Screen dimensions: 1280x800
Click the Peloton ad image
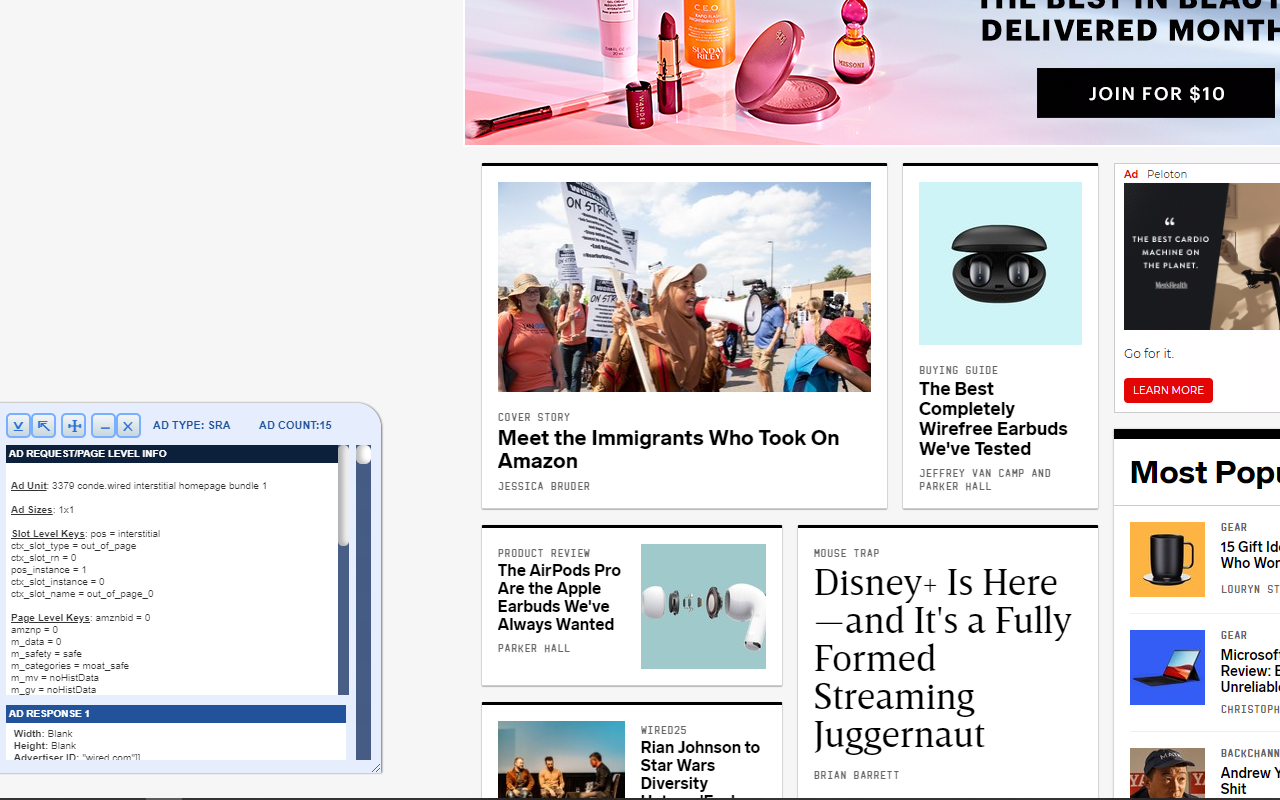[1201, 256]
